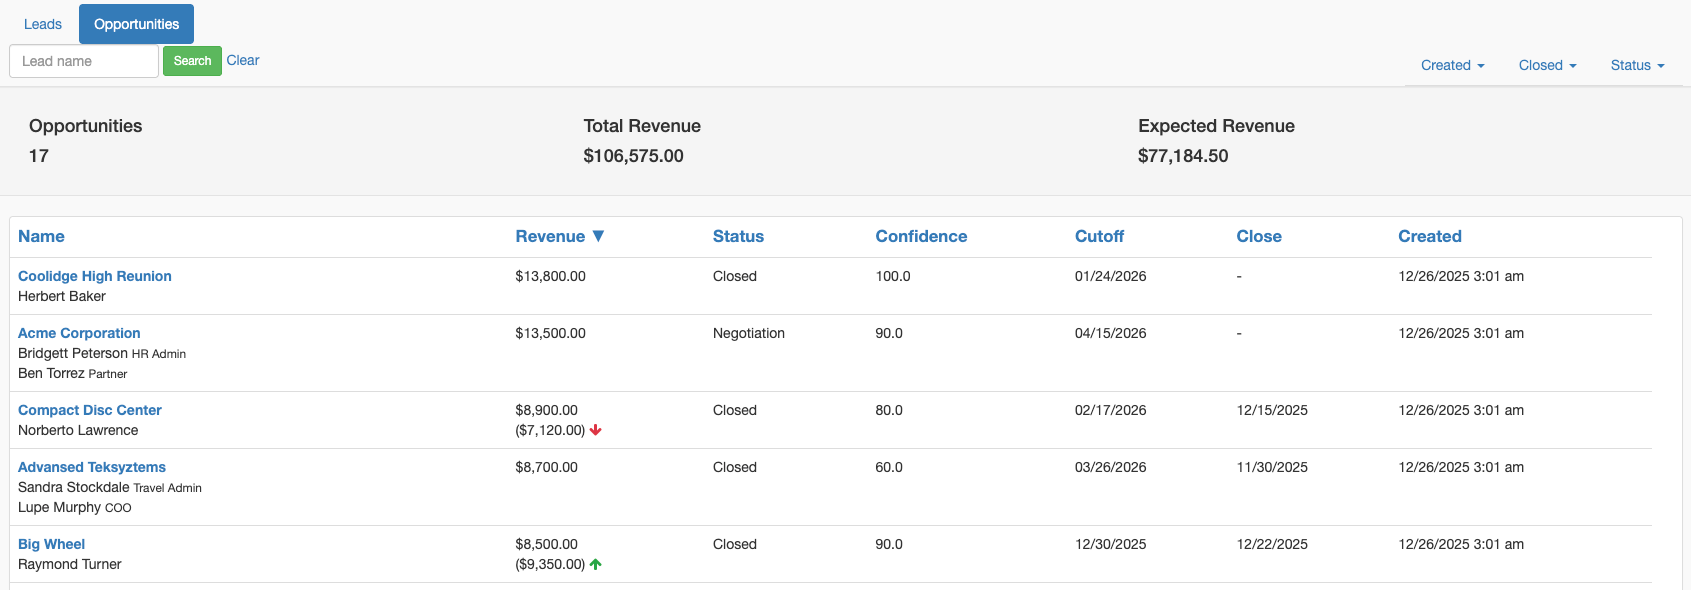This screenshot has width=1691, height=590.
Task: Clear the lead name search
Action: [x=243, y=60]
